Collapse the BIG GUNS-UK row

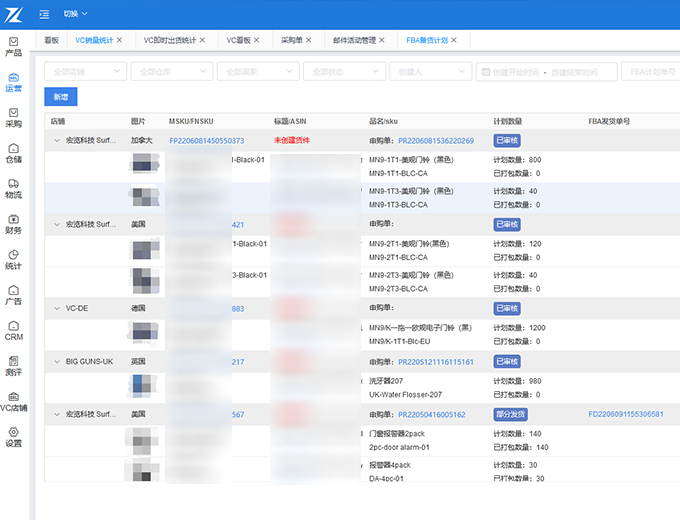[57, 362]
